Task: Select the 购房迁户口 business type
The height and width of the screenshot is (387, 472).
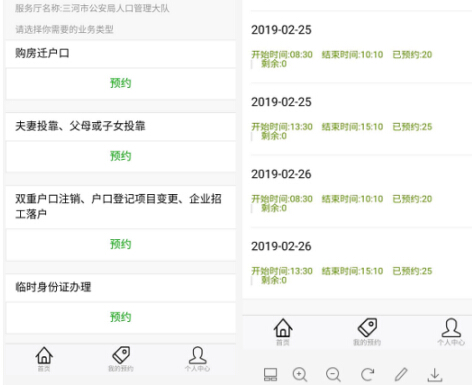Action: (x=121, y=53)
